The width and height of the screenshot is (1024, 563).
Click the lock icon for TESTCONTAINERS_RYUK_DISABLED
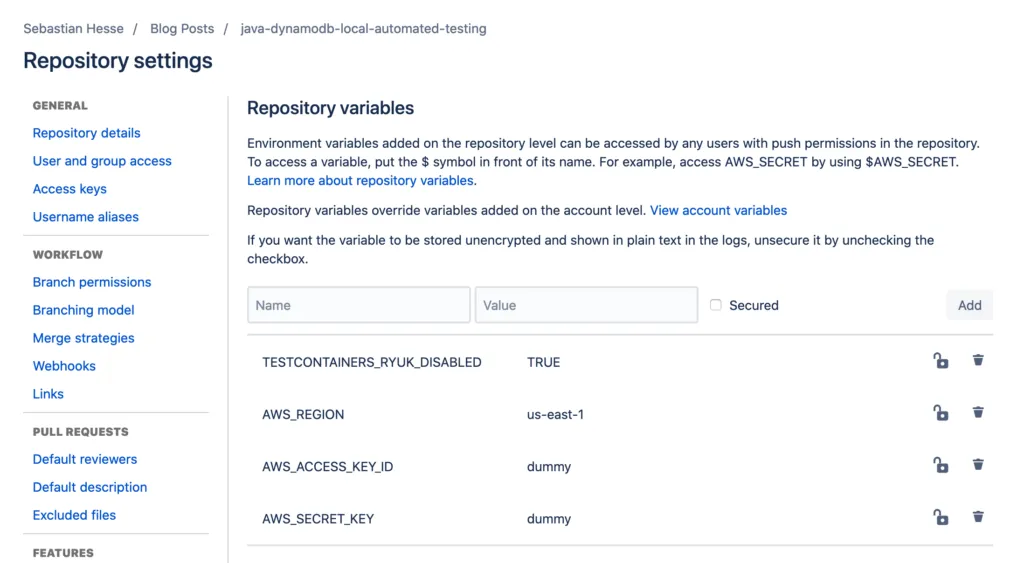pyautogui.click(x=940, y=361)
